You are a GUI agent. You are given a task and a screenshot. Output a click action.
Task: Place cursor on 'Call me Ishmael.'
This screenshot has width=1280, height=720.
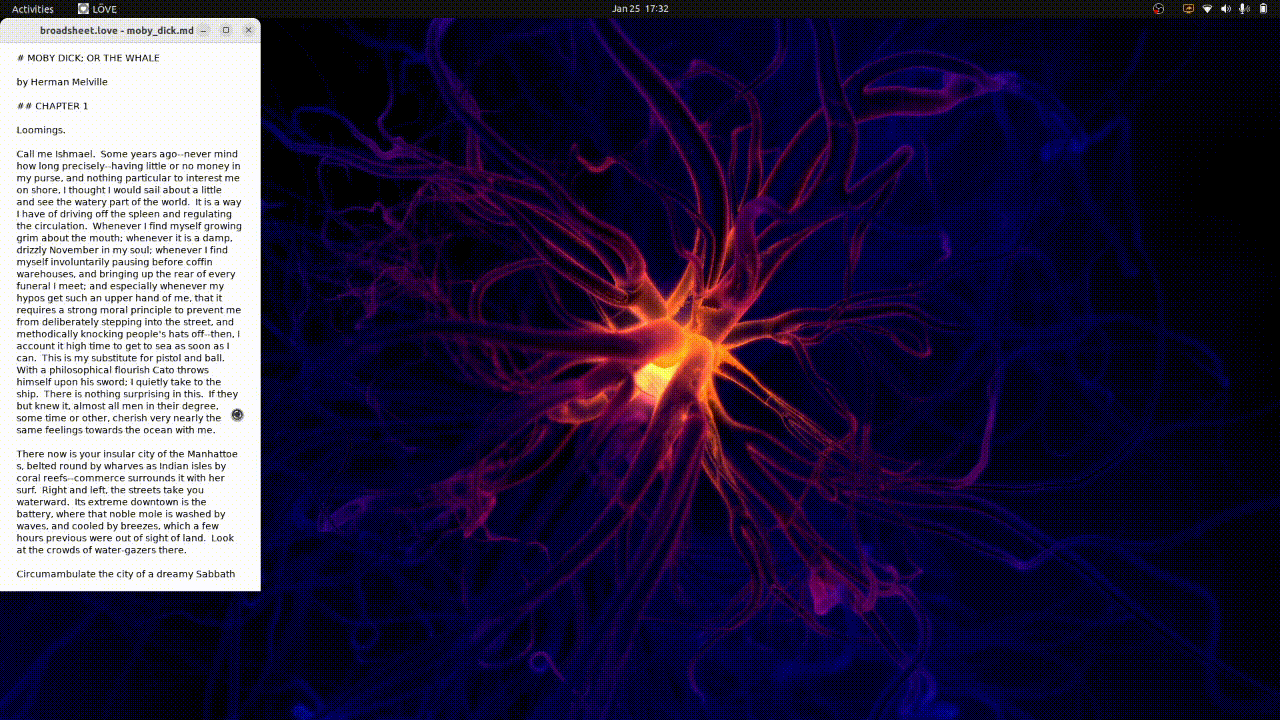(55, 154)
